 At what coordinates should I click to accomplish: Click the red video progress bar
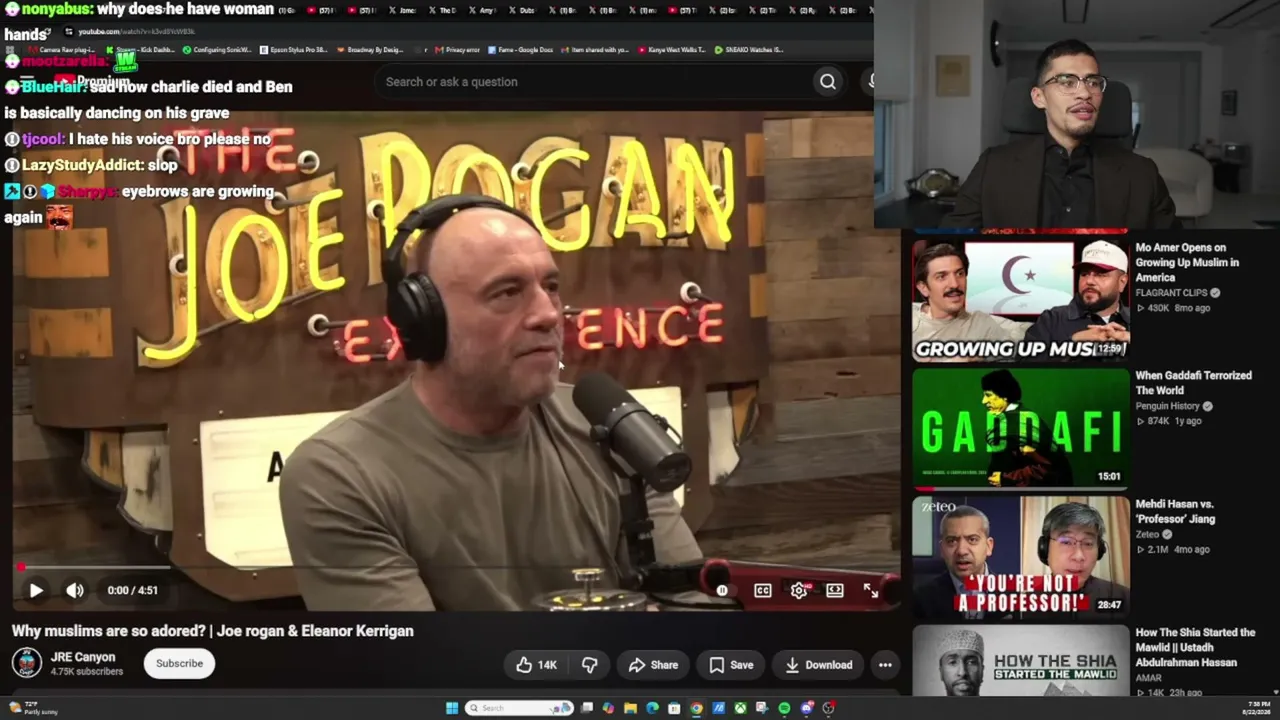(x=456, y=567)
